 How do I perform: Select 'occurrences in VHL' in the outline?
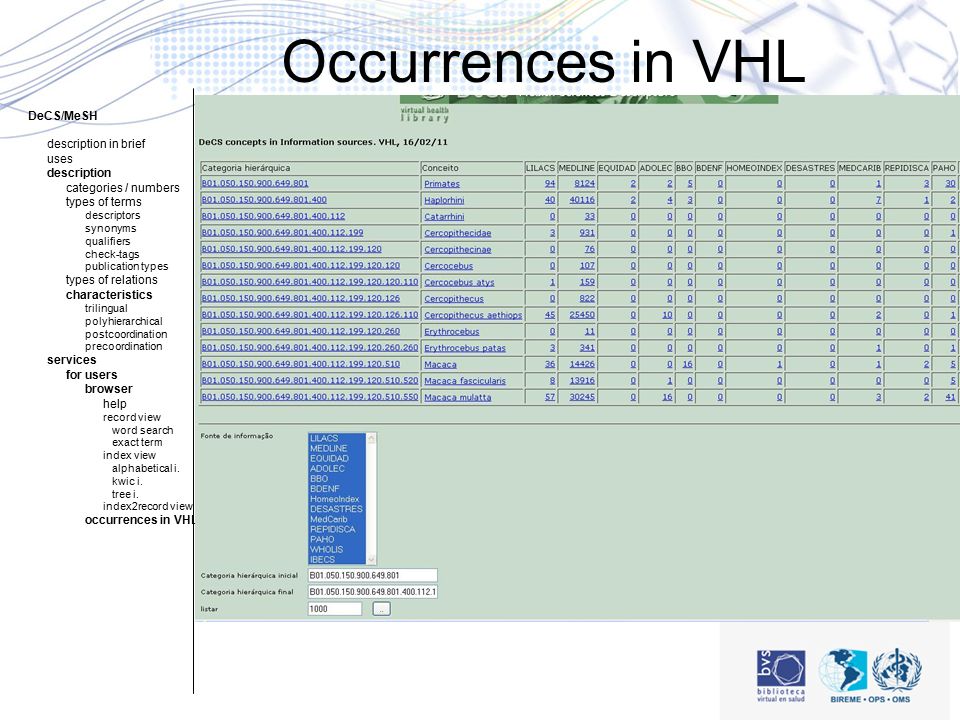pos(140,520)
